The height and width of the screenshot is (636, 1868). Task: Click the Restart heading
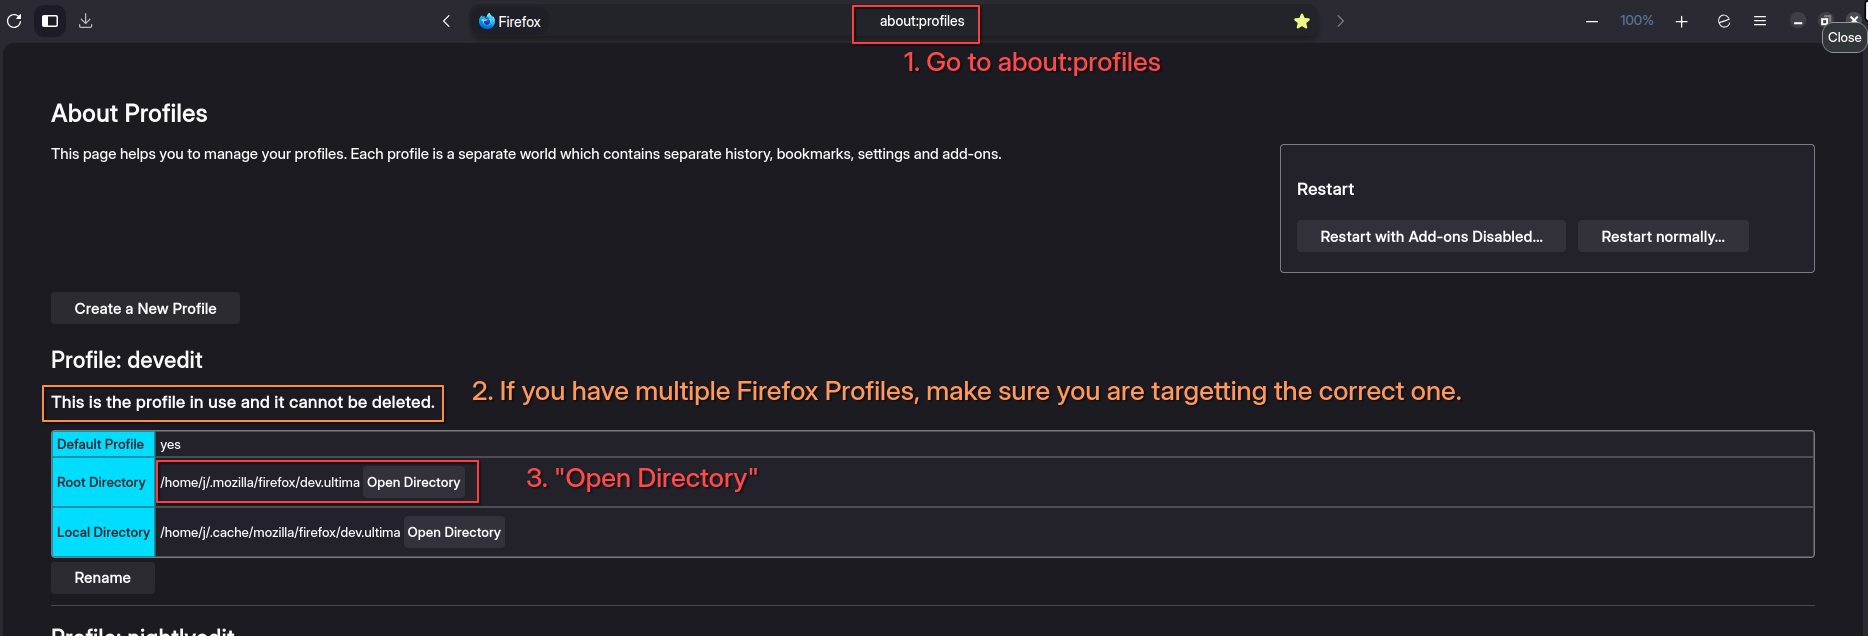[1325, 189]
